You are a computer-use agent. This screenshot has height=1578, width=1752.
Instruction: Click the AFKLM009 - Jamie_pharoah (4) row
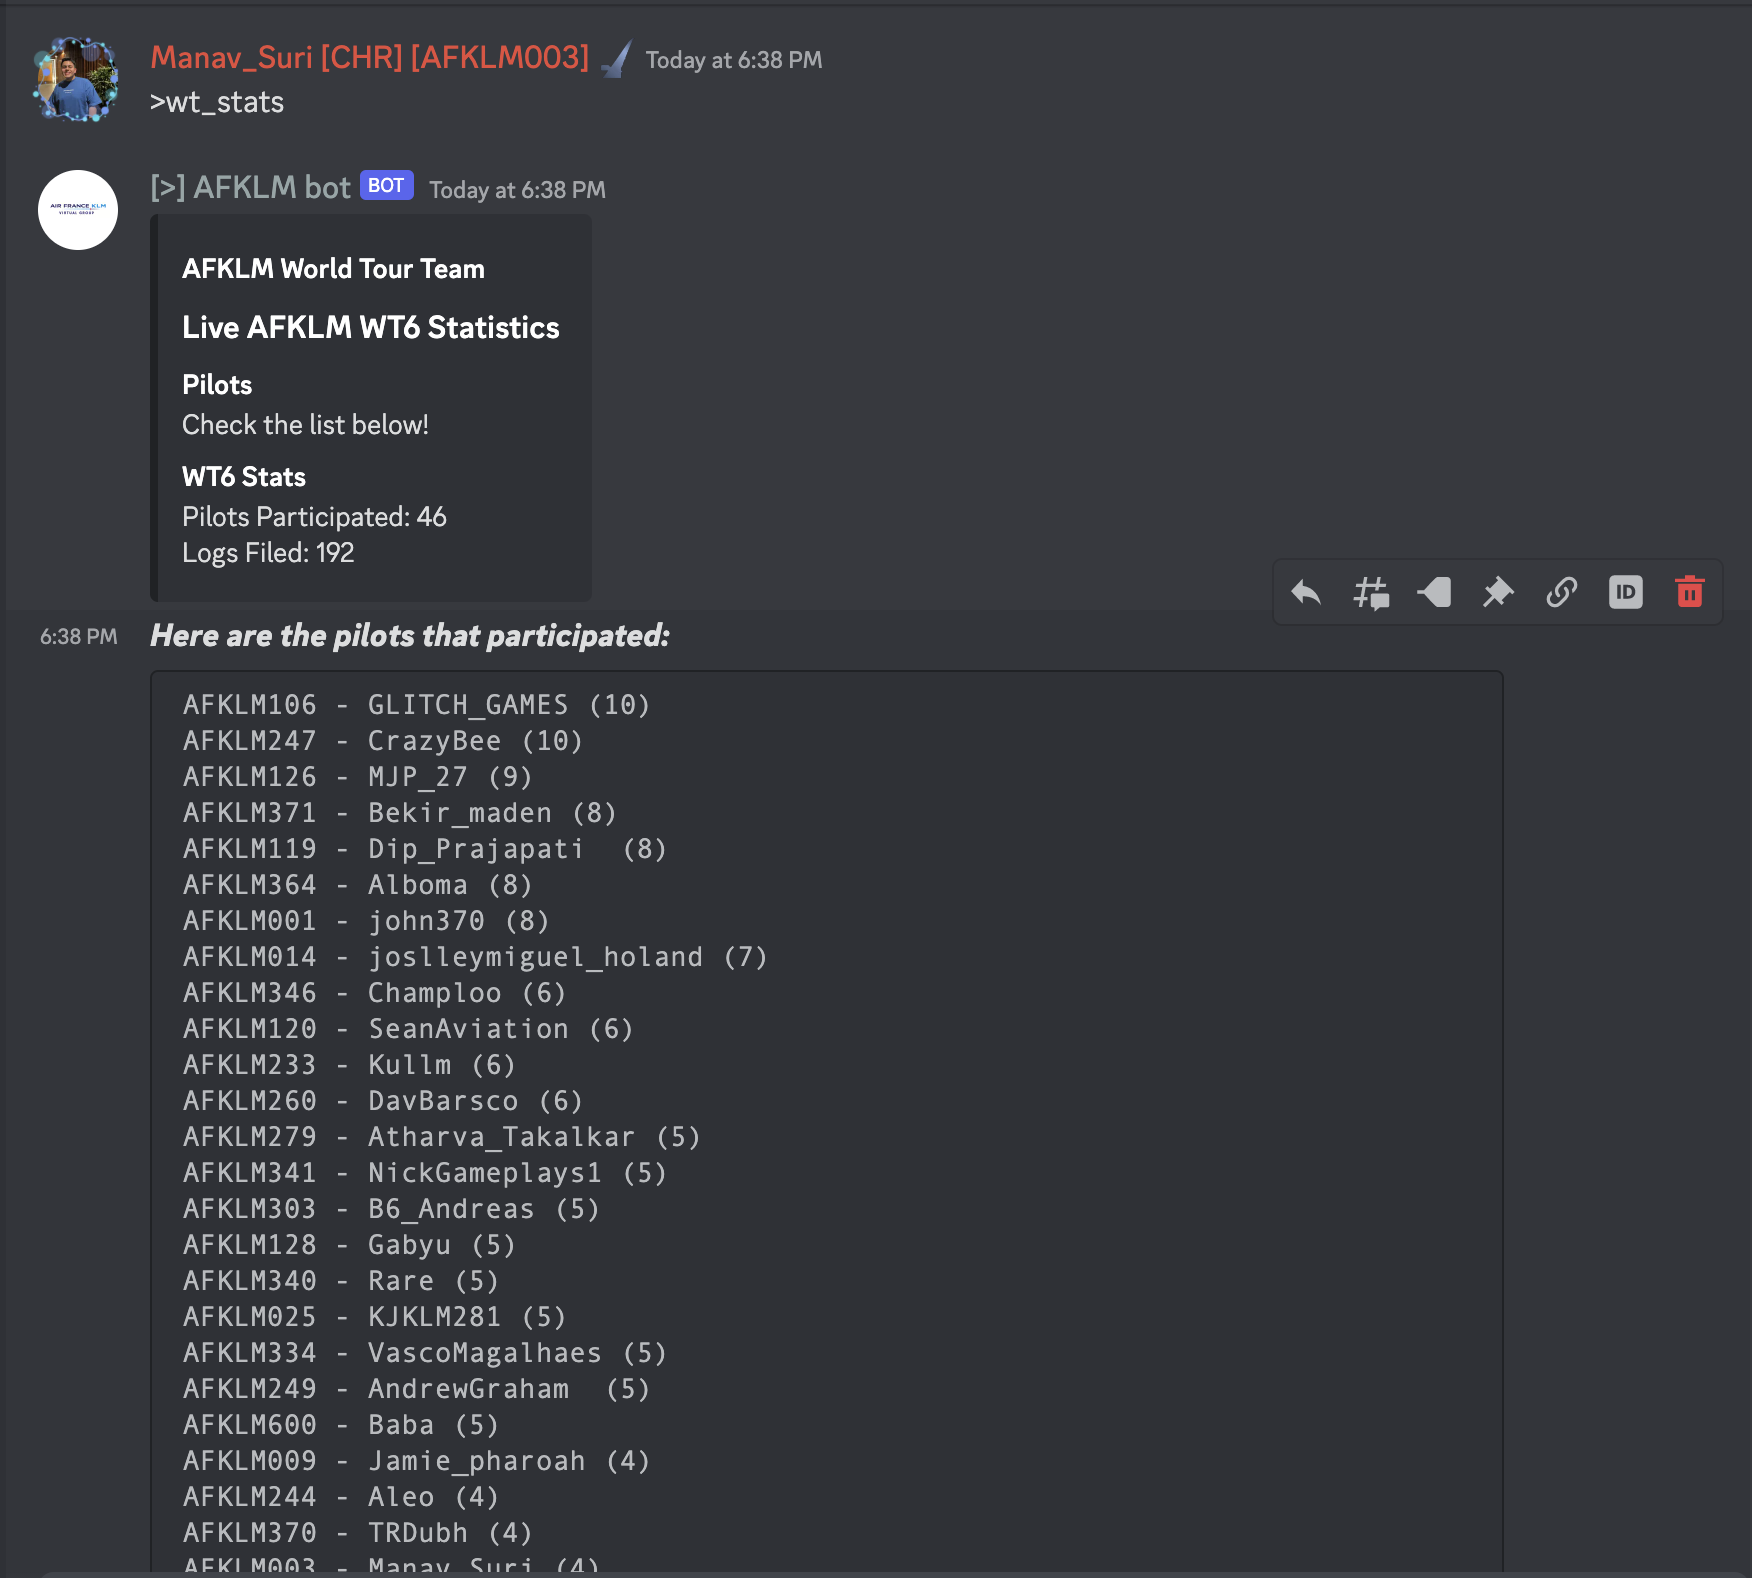(x=417, y=1461)
